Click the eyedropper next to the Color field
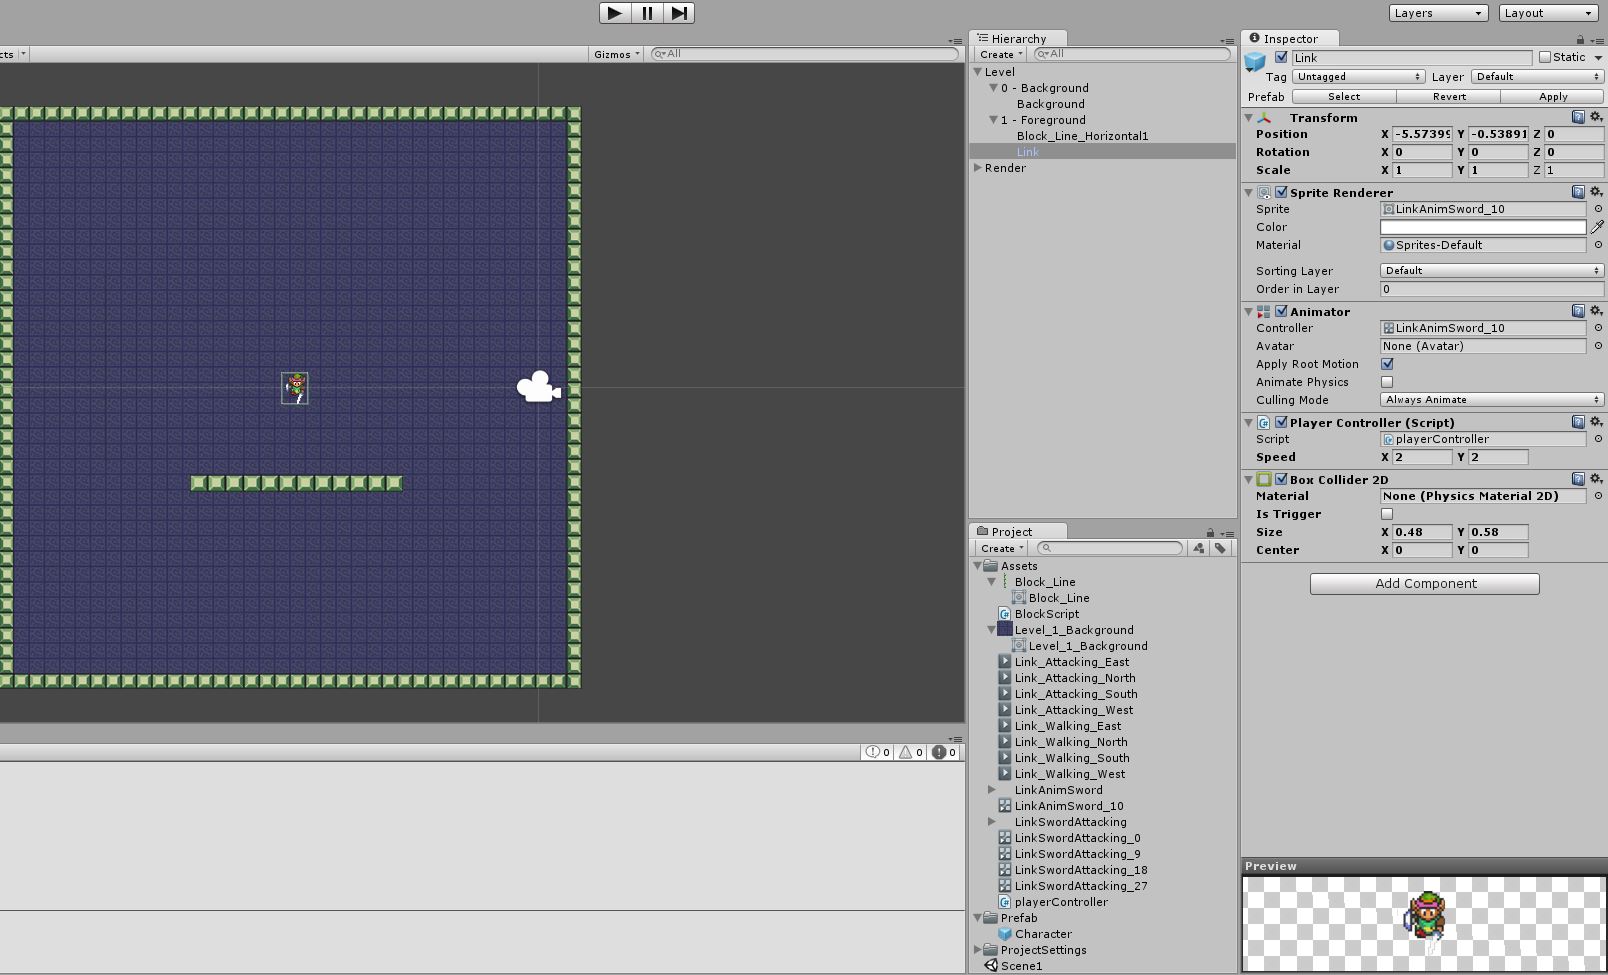Image resolution: width=1608 pixels, height=975 pixels. pos(1596,227)
